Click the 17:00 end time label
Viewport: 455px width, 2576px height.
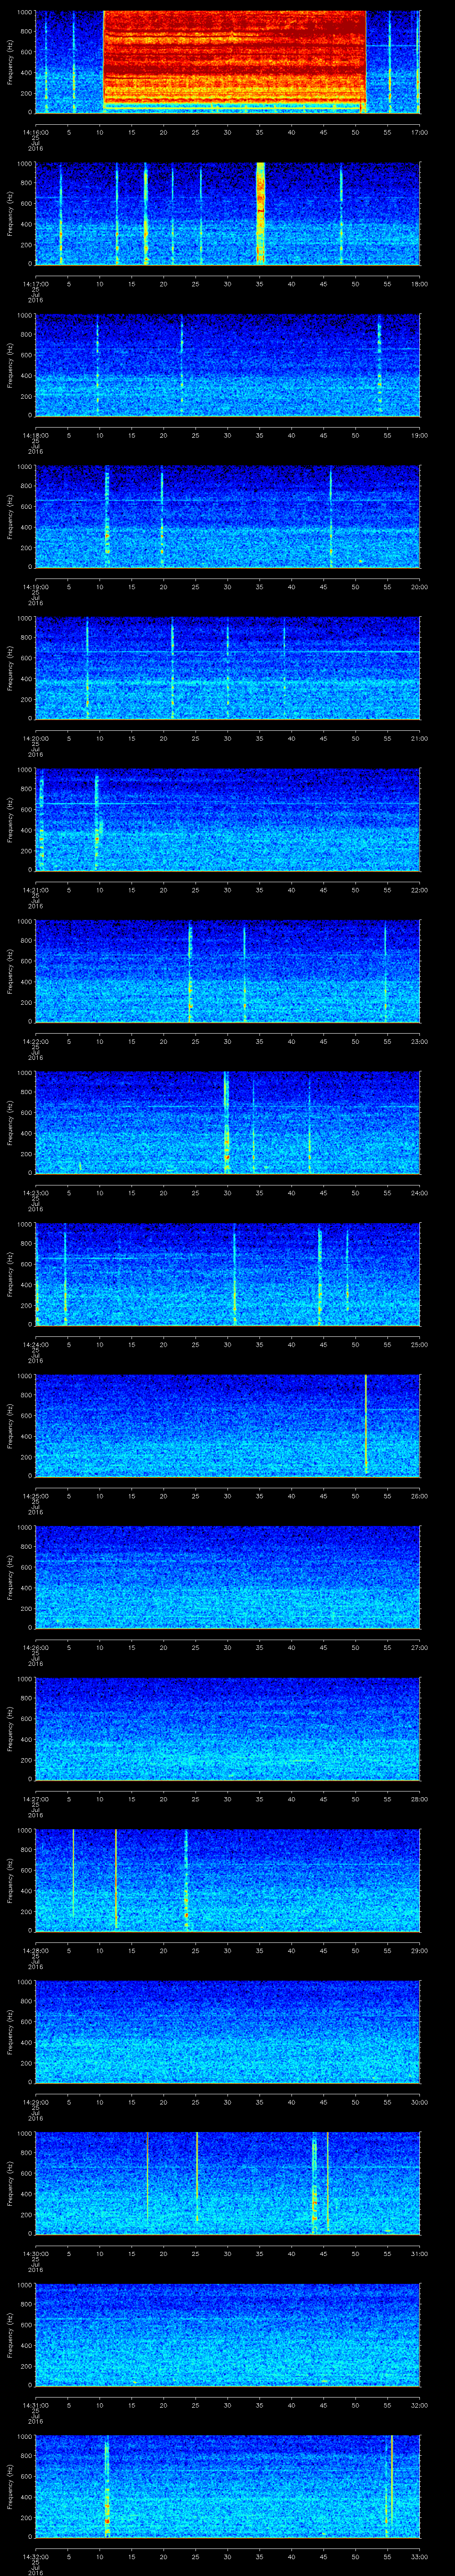click(419, 132)
